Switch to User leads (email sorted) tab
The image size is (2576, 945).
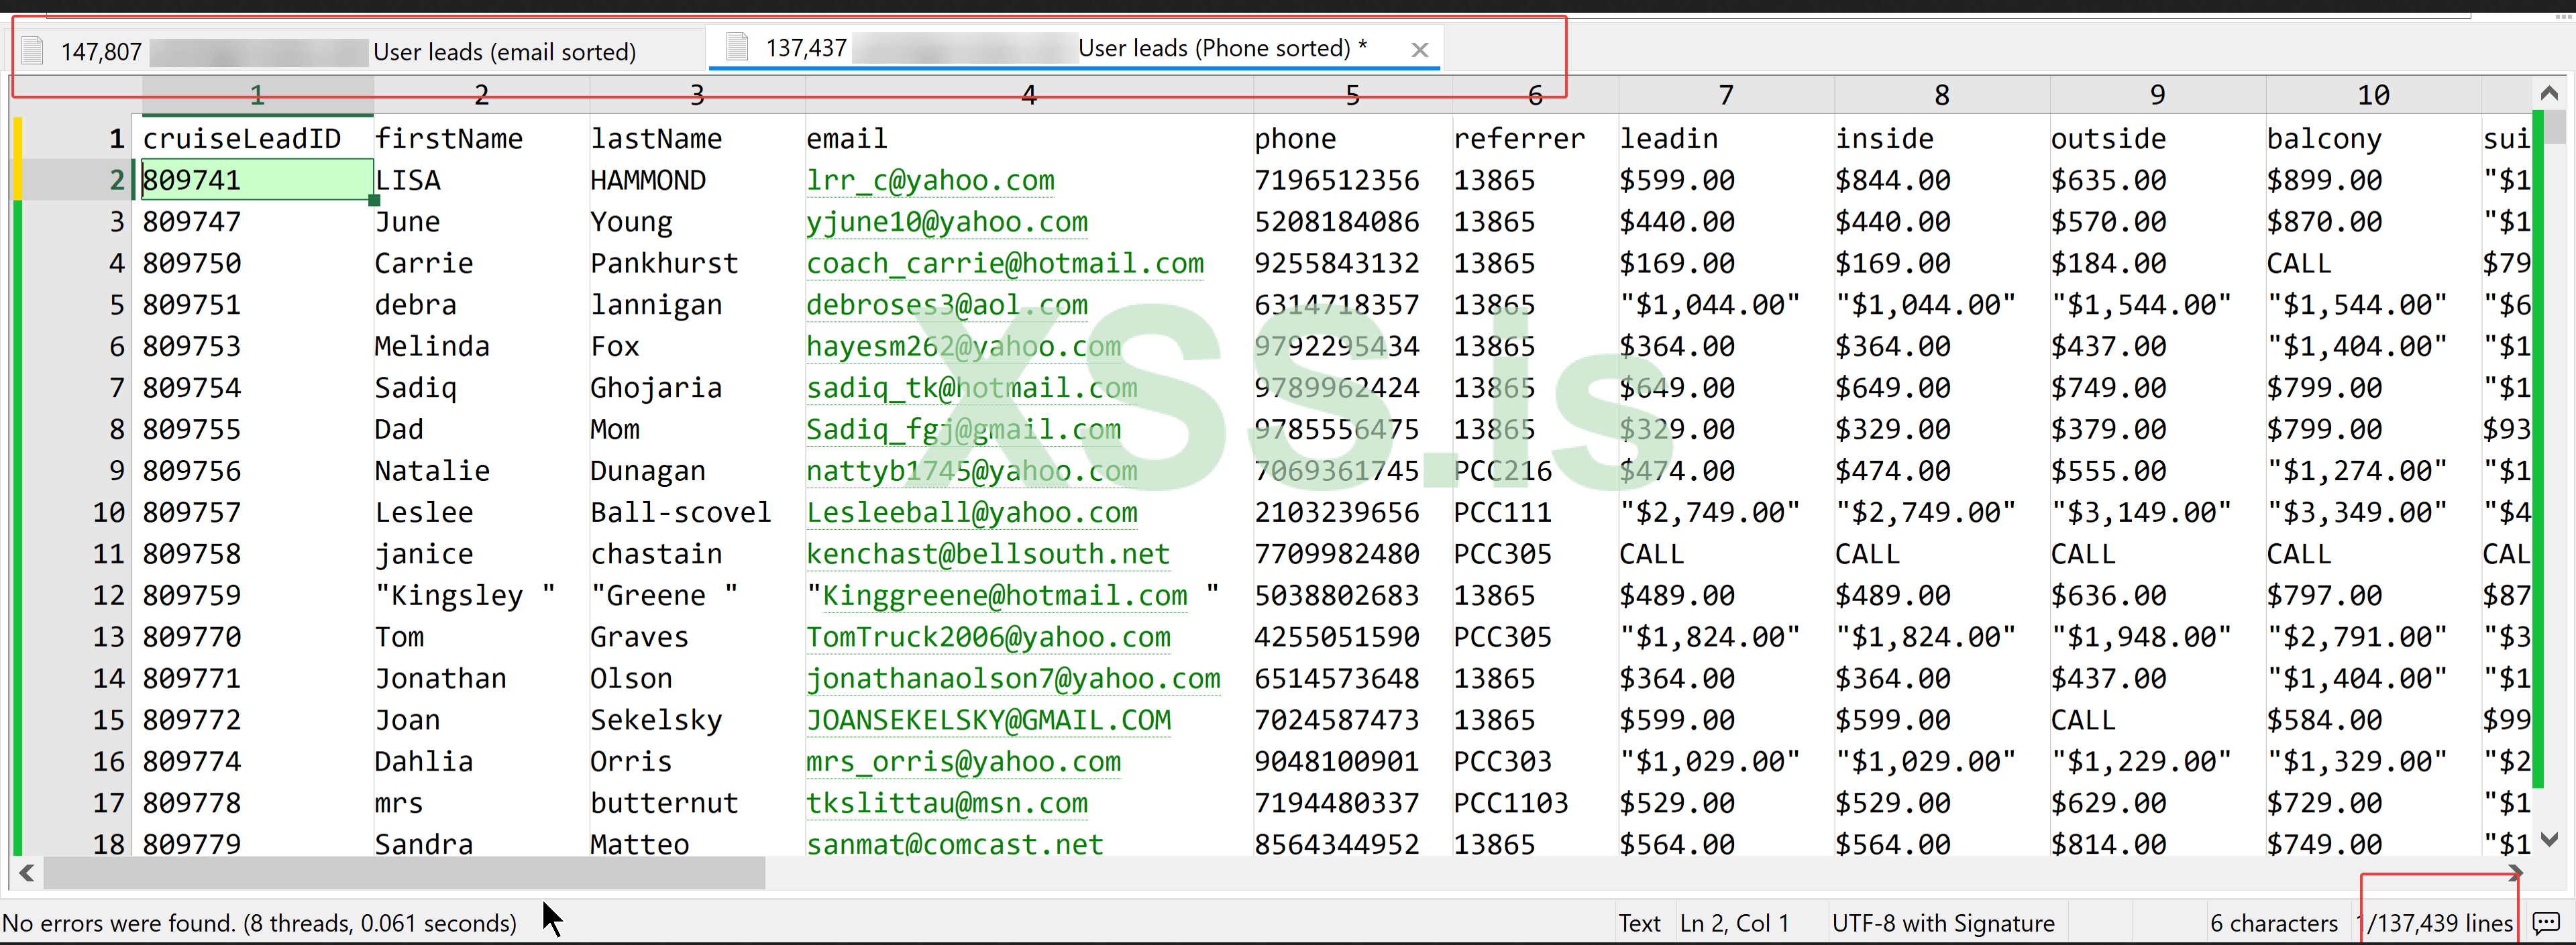click(503, 51)
